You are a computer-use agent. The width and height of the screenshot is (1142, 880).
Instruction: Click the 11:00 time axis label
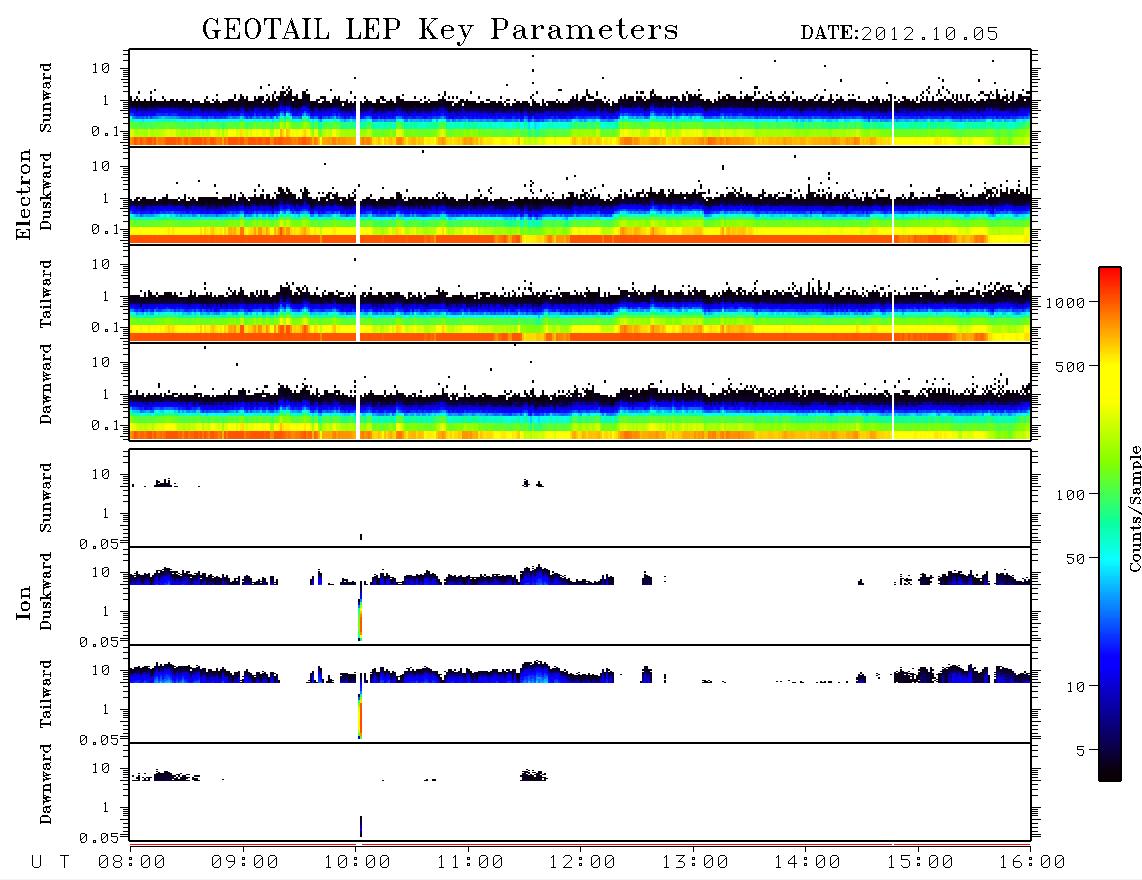(469, 863)
